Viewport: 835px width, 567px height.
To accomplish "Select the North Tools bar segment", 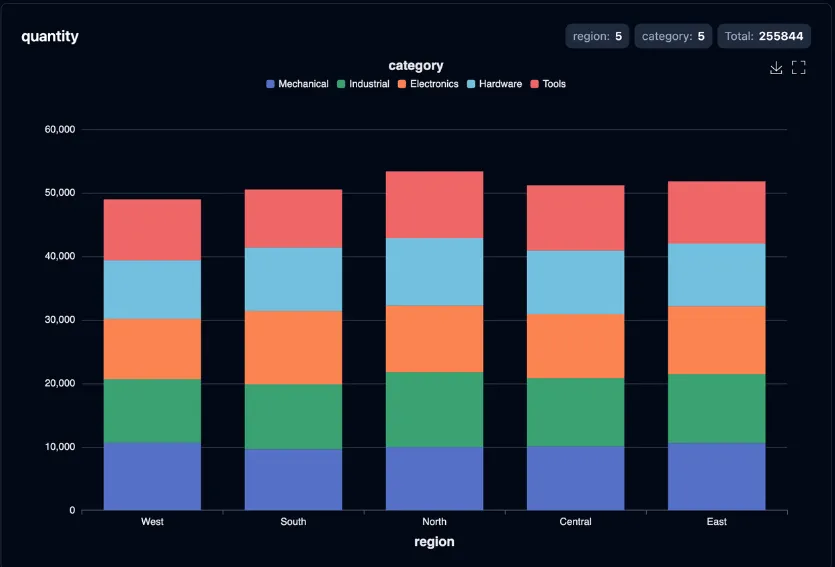I will coord(435,205).
